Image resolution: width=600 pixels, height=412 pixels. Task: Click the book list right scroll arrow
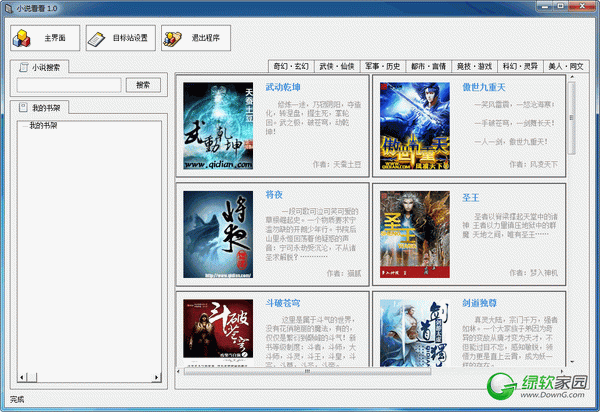coord(562,371)
